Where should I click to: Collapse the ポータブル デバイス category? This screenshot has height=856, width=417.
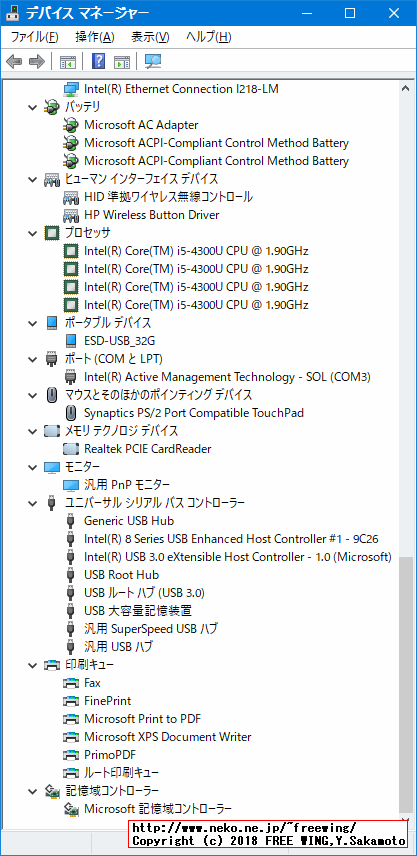pos(32,323)
